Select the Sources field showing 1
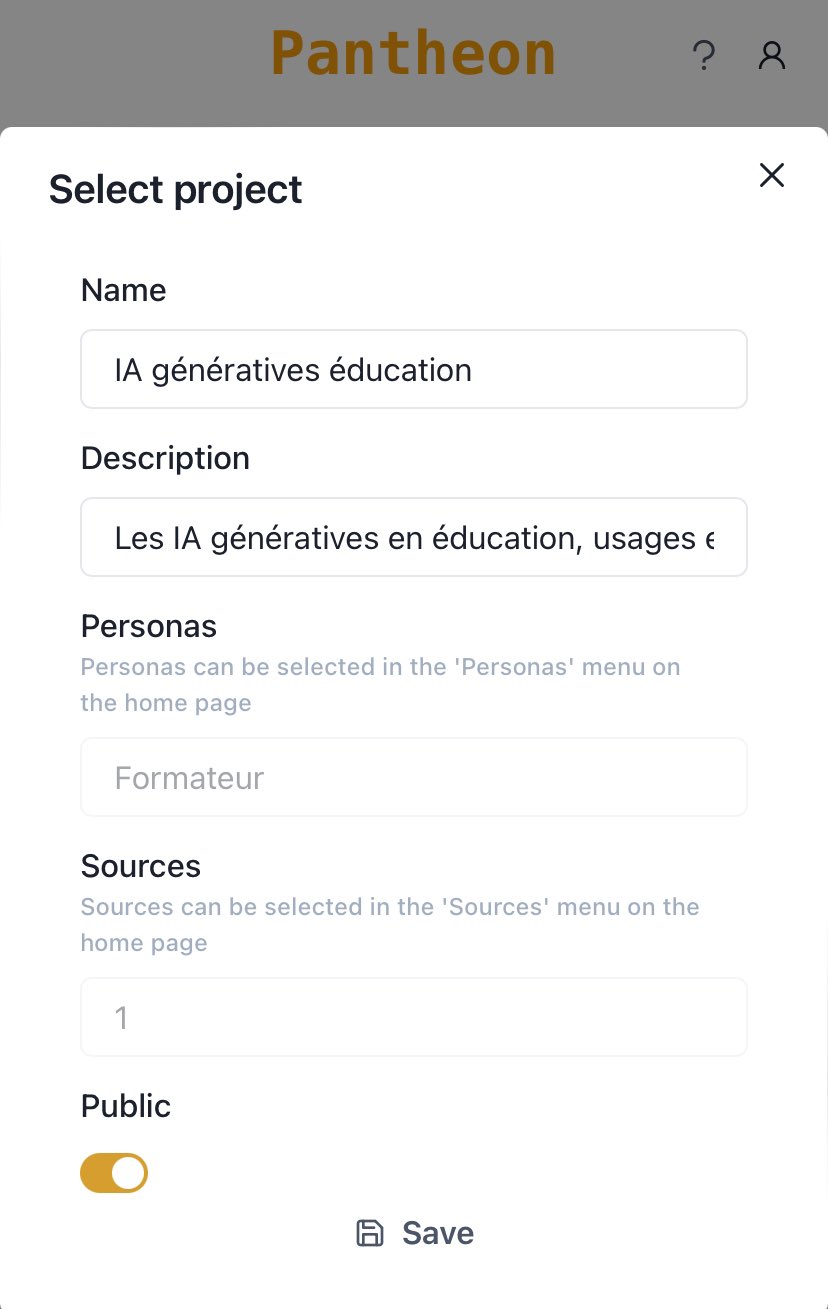This screenshot has width=828, height=1309. coord(414,1017)
